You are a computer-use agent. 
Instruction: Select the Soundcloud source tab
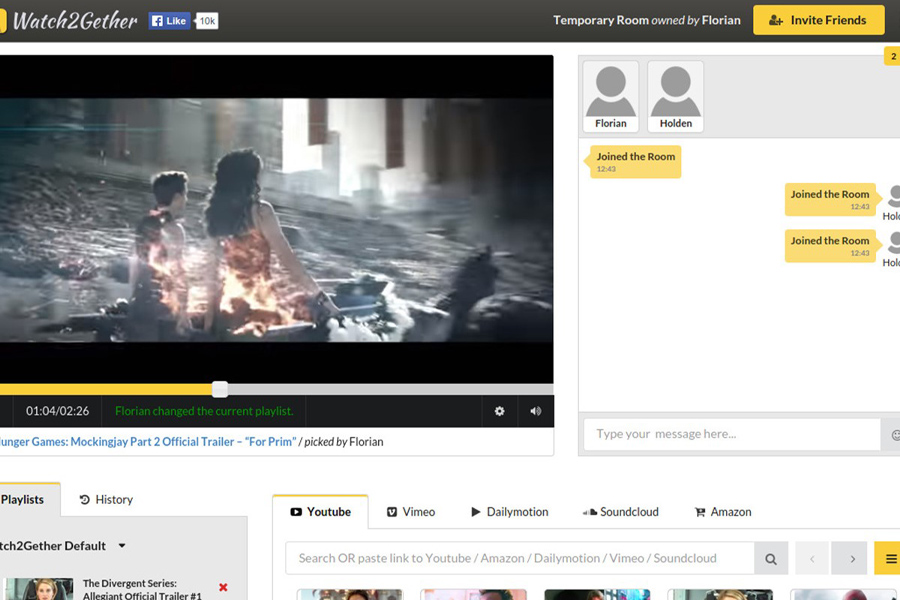point(620,512)
